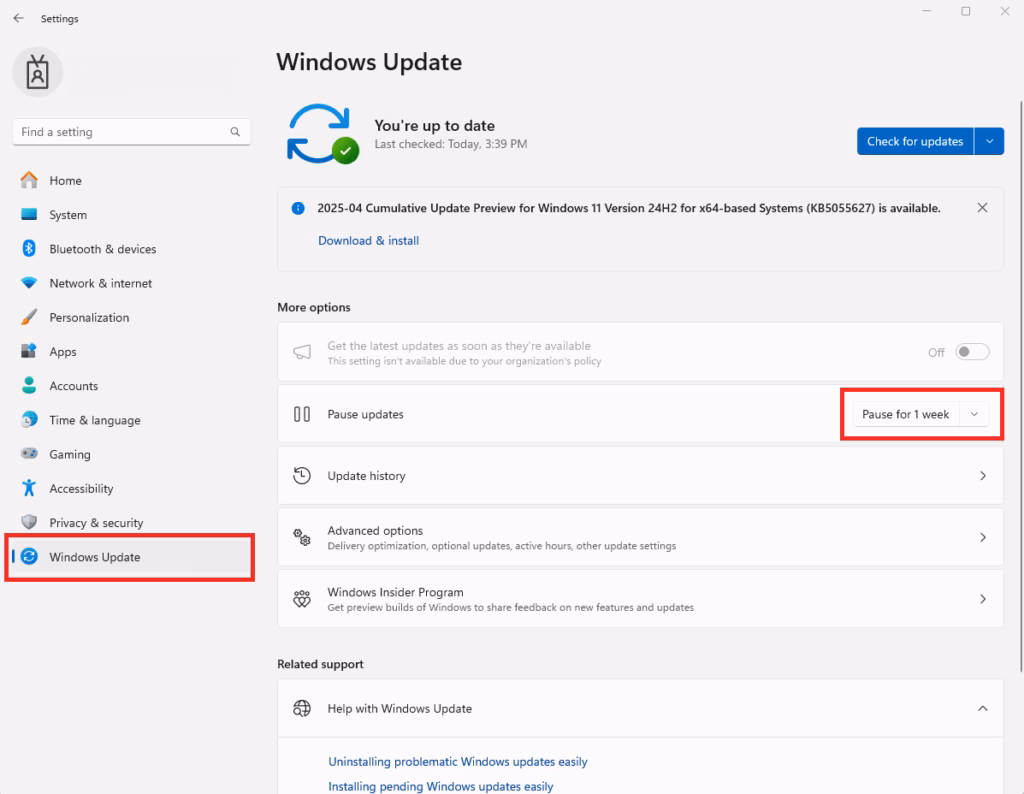Click the megaphone icon for latest updates
The image size is (1024, 794).
302,352
